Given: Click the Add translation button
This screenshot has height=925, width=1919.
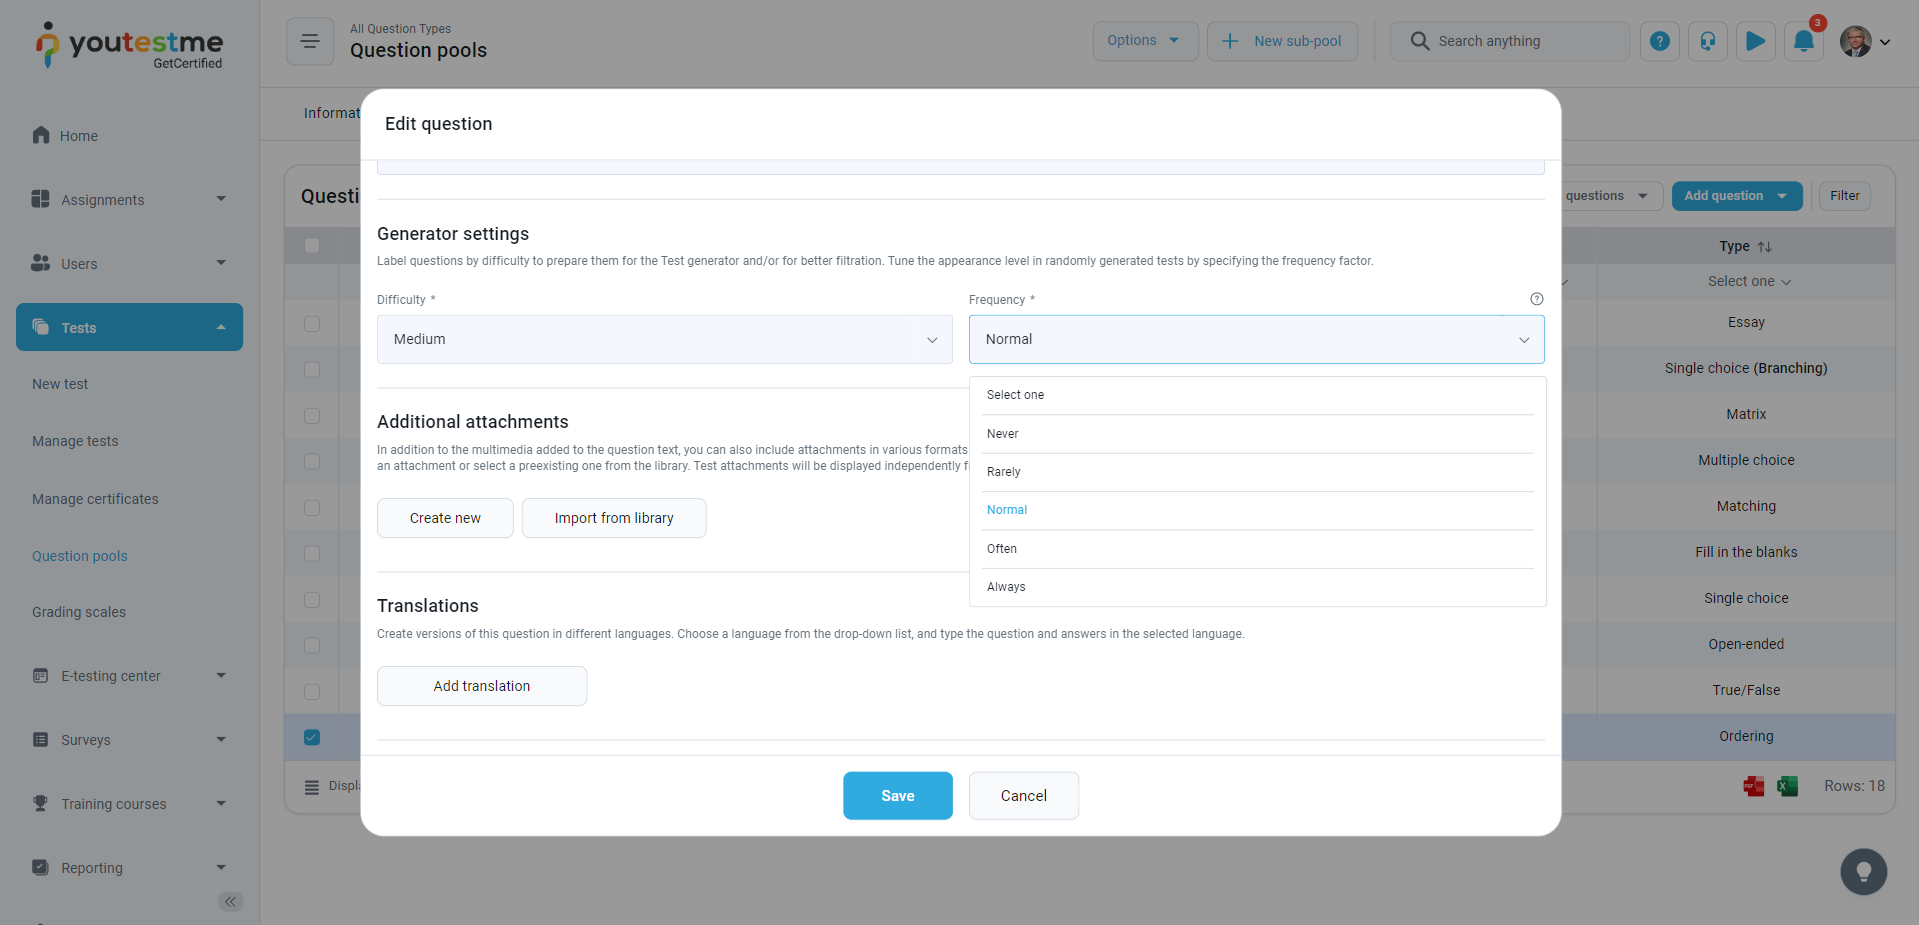Looking at the screenshot, I should tap(481, 686).
